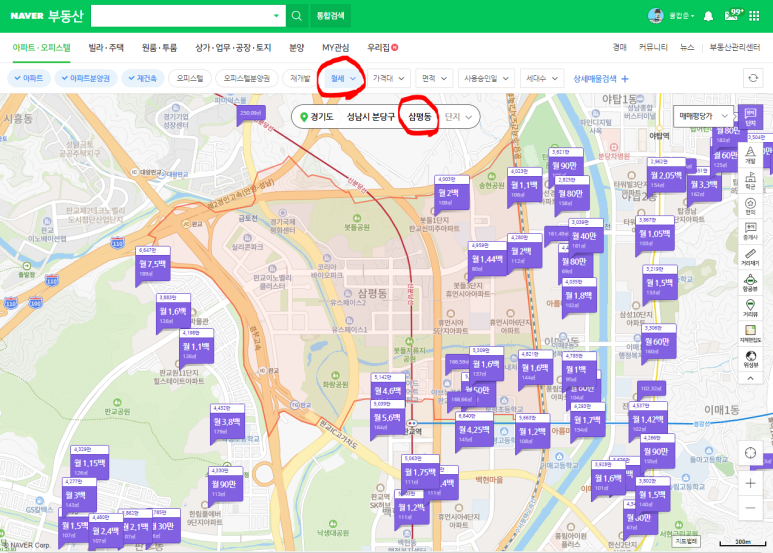773x553 pixels.
Task: Show 편의 amenities layer
Action: click(750, 206)
